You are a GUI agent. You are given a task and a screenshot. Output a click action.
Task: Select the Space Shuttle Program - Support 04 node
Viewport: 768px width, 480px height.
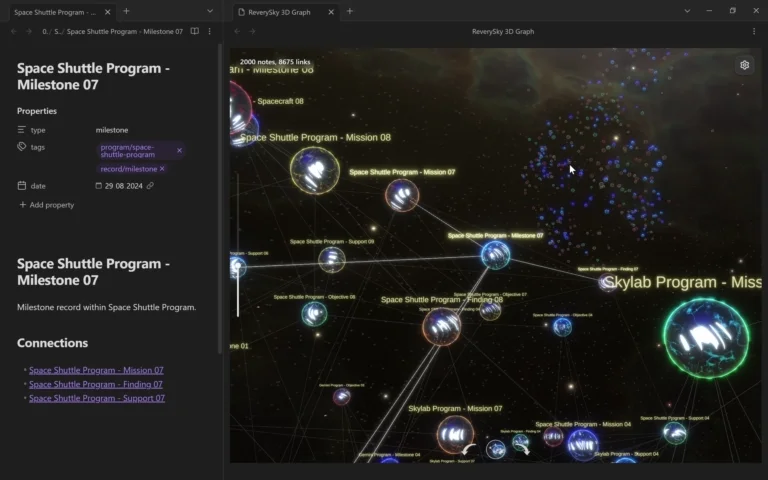(x=674, y=433)
